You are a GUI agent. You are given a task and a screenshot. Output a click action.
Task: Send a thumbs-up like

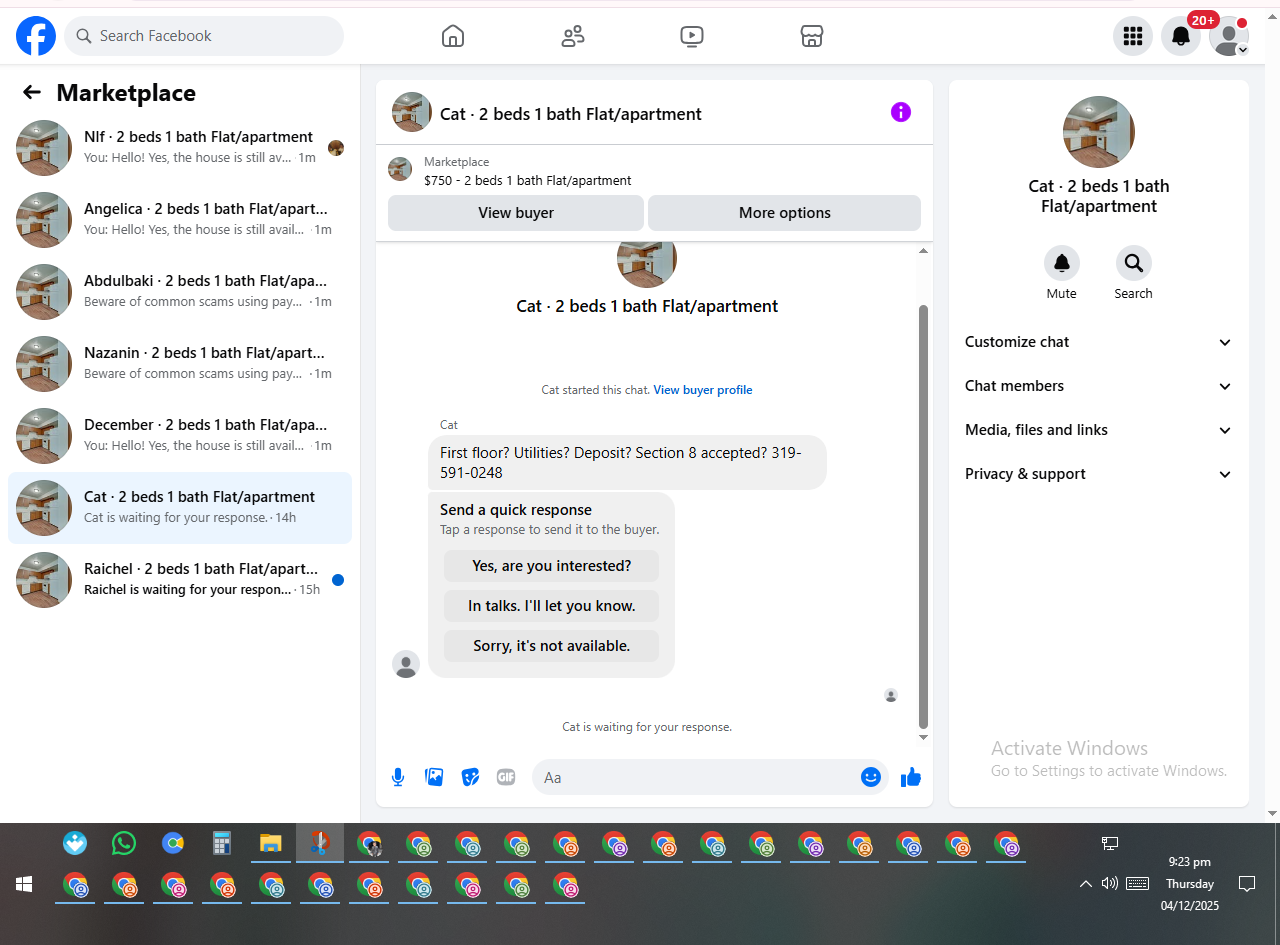911,777
